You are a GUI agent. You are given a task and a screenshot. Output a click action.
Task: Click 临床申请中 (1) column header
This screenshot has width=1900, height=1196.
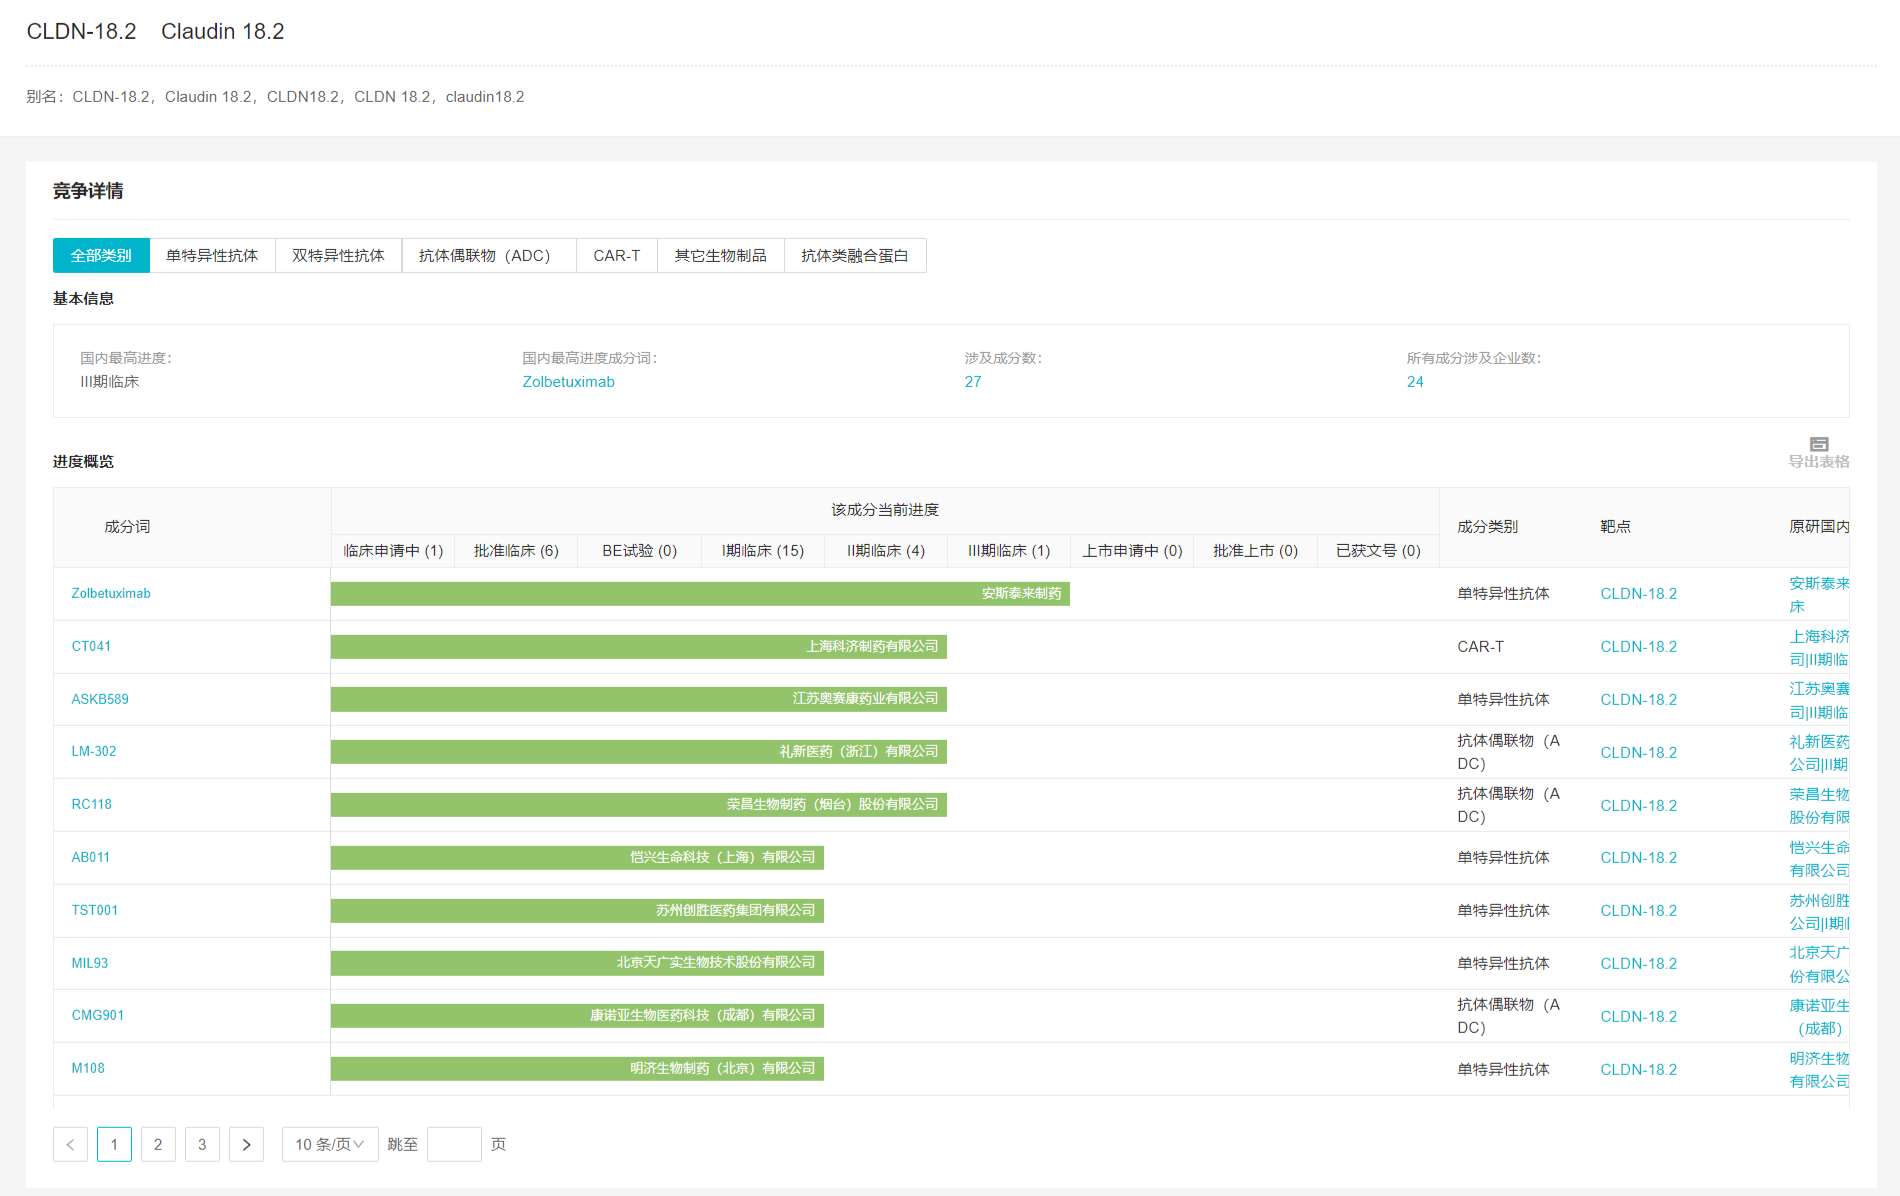pyautogui.click(x=393, y=551)
